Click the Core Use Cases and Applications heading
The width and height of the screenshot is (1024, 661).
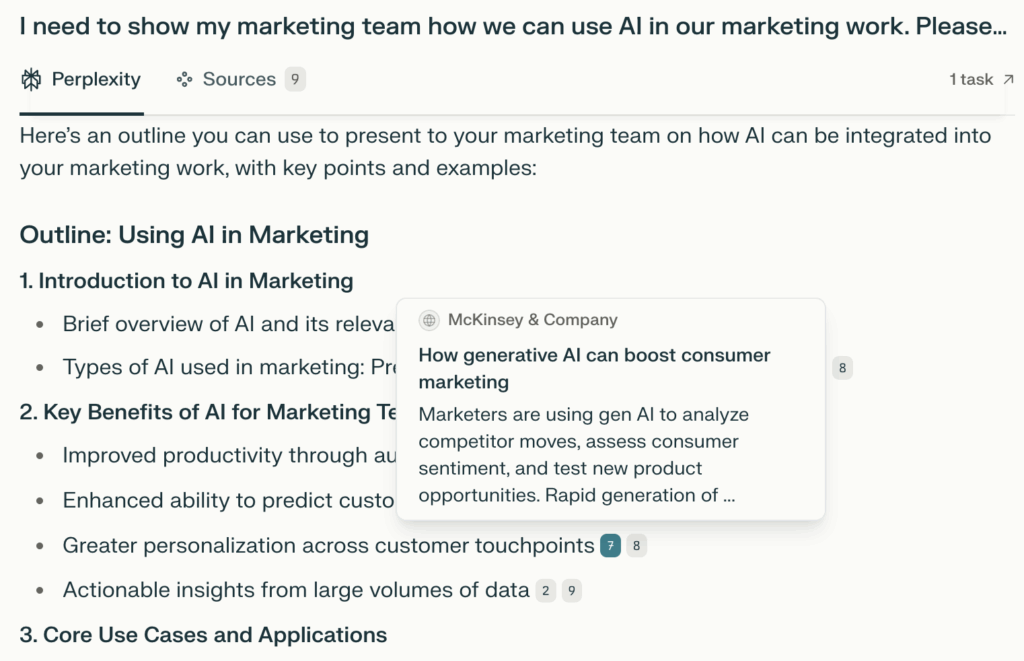(203, 634)
